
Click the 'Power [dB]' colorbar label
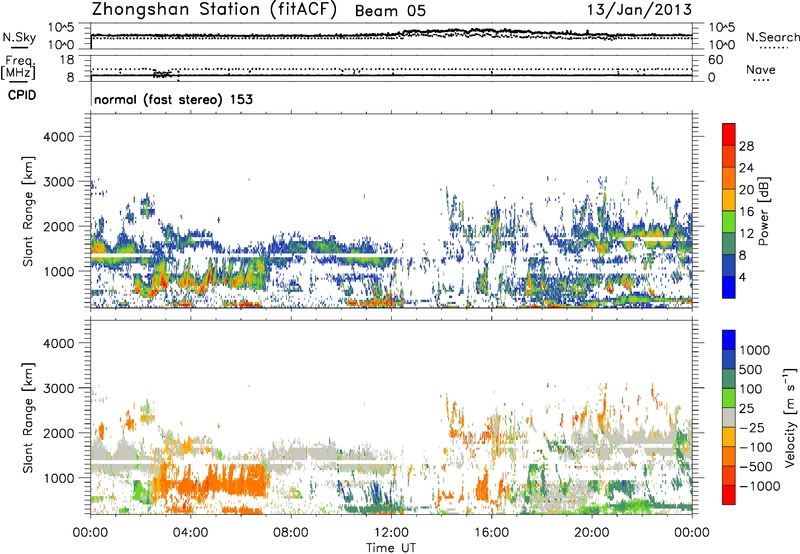[764, 211]
